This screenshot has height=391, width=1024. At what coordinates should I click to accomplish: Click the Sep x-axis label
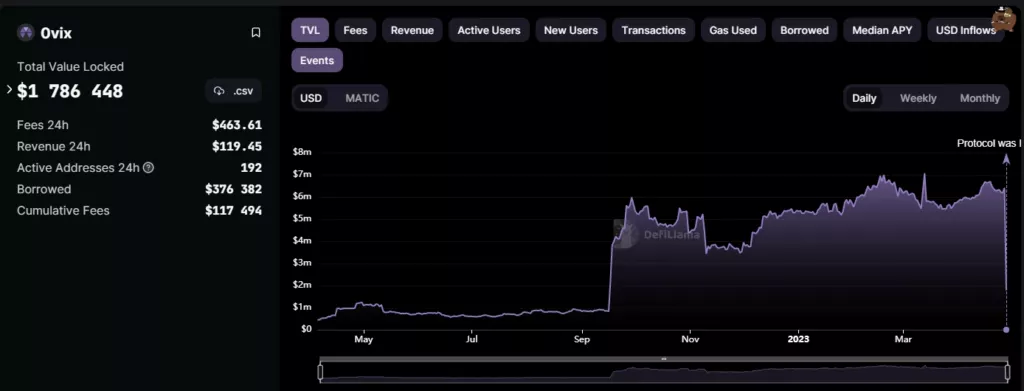point(581,339)
